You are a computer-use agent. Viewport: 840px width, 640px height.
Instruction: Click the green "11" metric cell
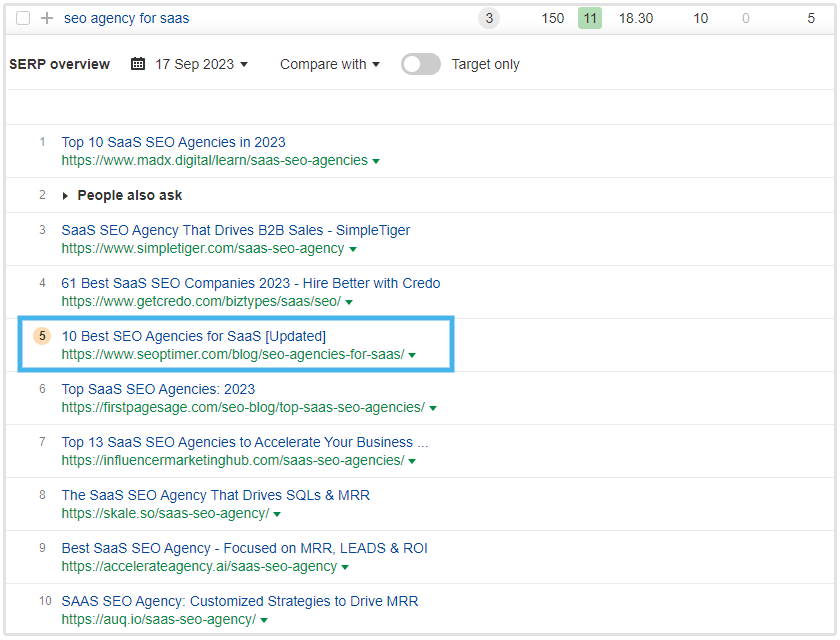coord(589,18)
